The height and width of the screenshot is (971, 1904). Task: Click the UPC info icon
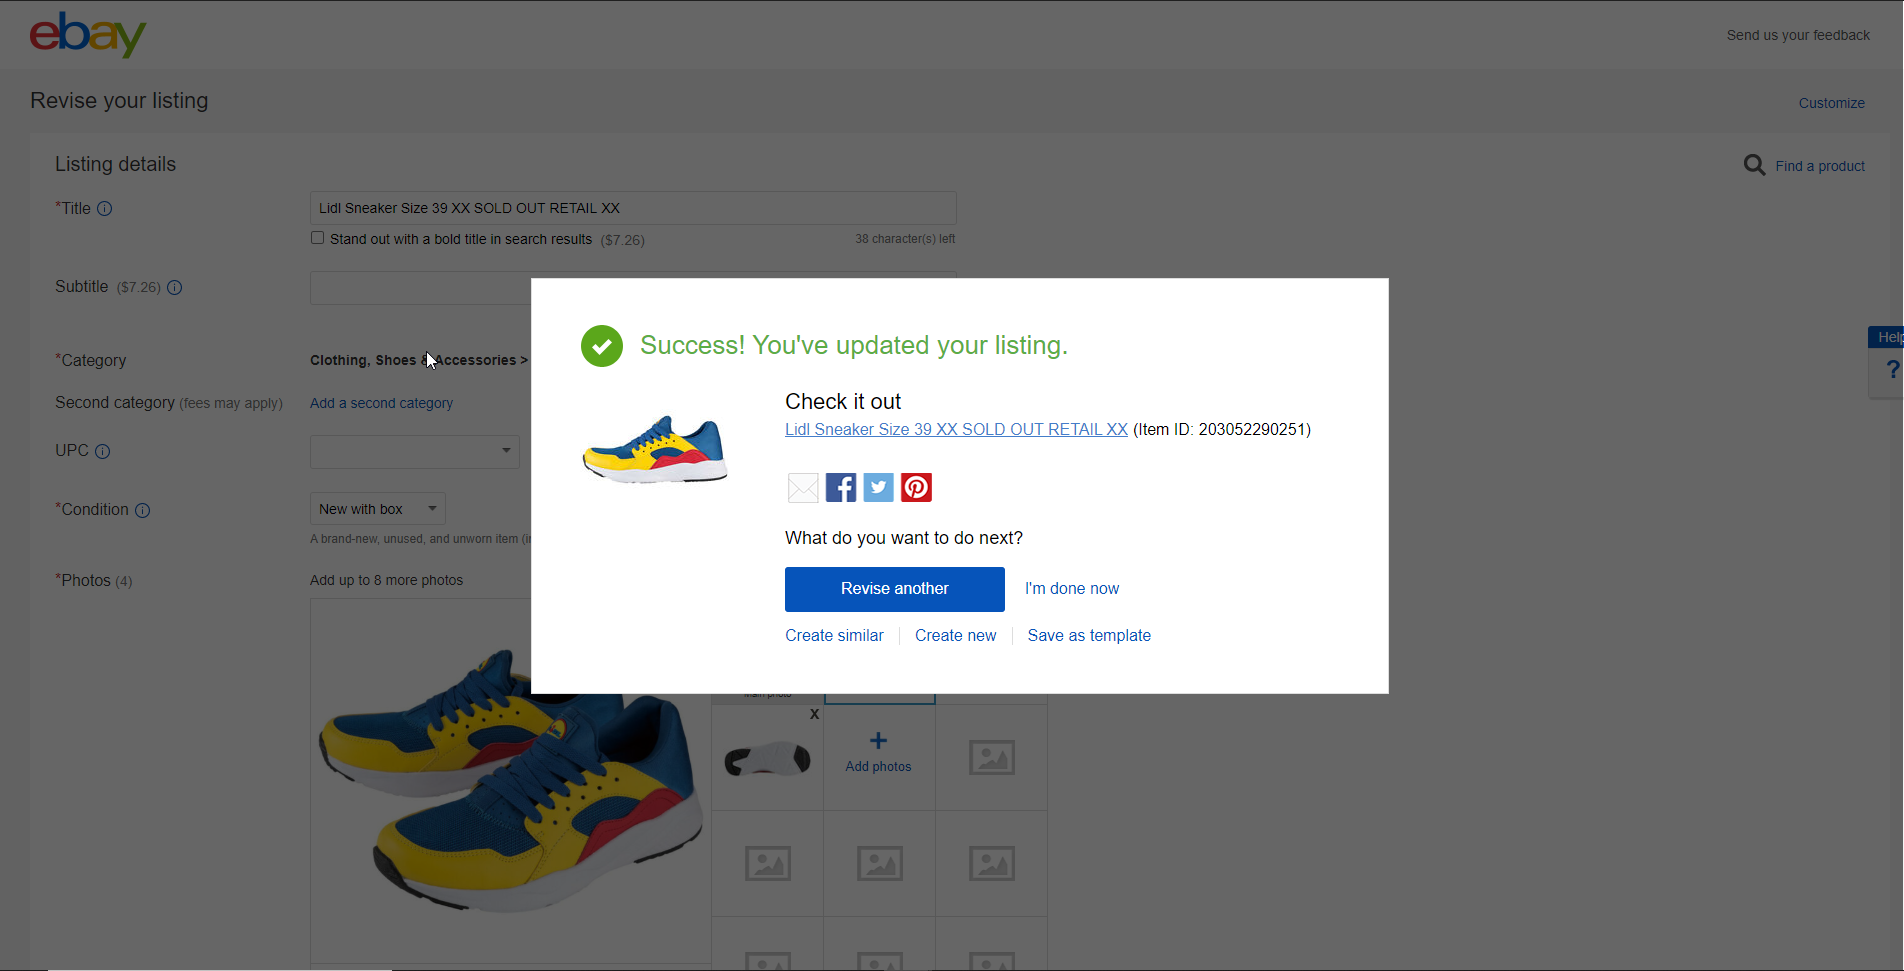(x=102, y=451)
